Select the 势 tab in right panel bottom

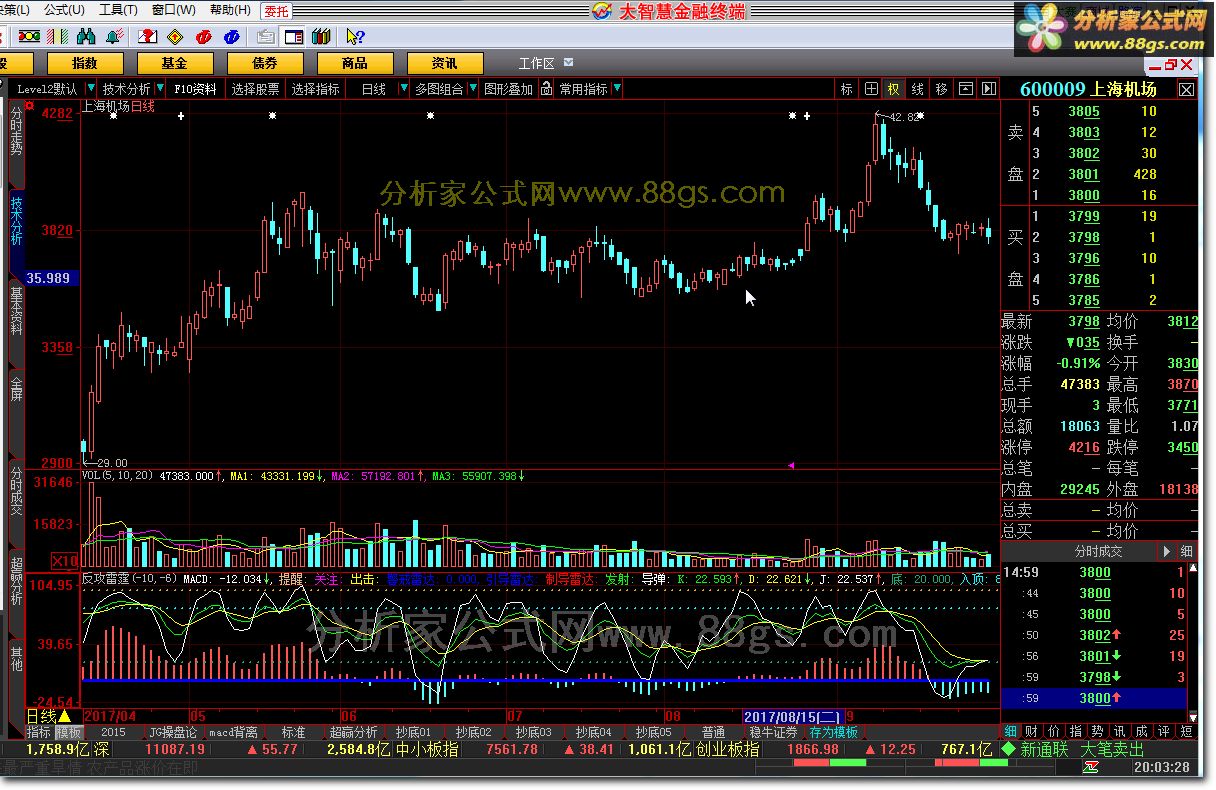click(1098, 732)
